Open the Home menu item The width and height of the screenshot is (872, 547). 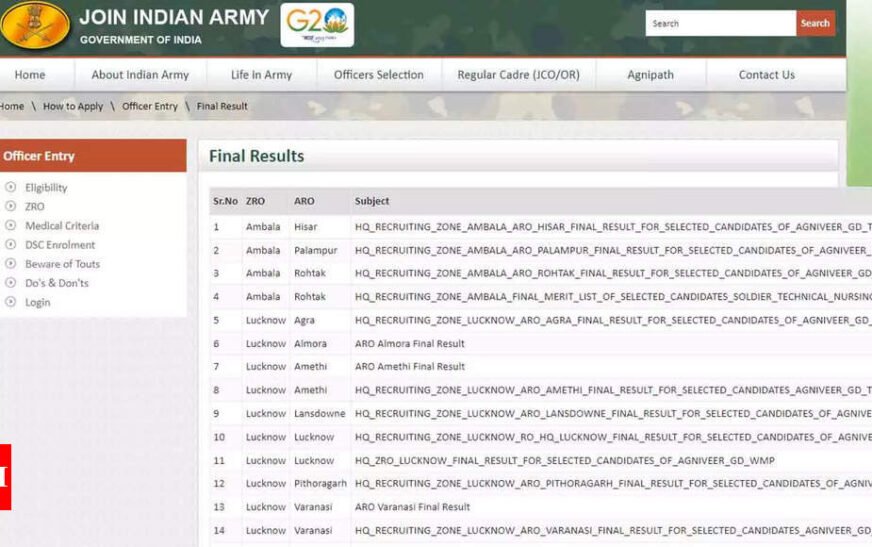30,74
